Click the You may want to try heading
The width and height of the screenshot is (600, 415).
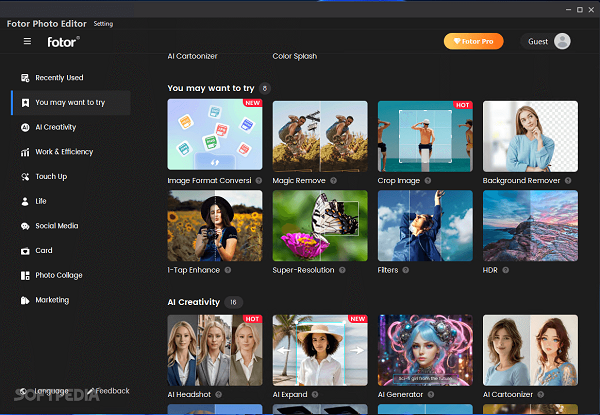click(x=211, y=88)
